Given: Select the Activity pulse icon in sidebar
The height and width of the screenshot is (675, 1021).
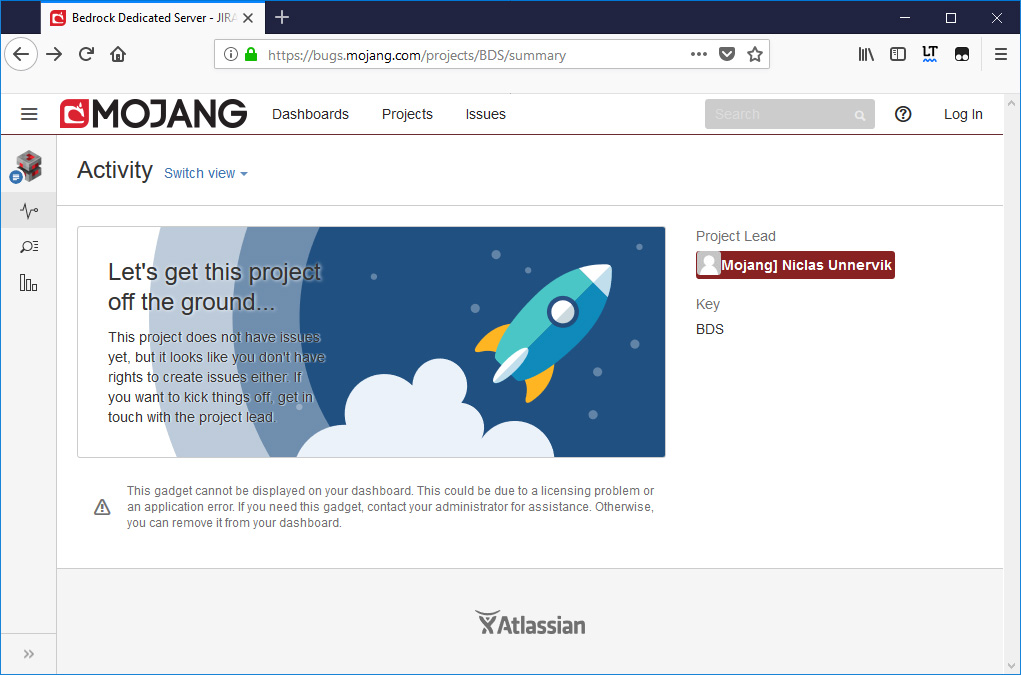Looking at the screenshot, I should 28,210.
